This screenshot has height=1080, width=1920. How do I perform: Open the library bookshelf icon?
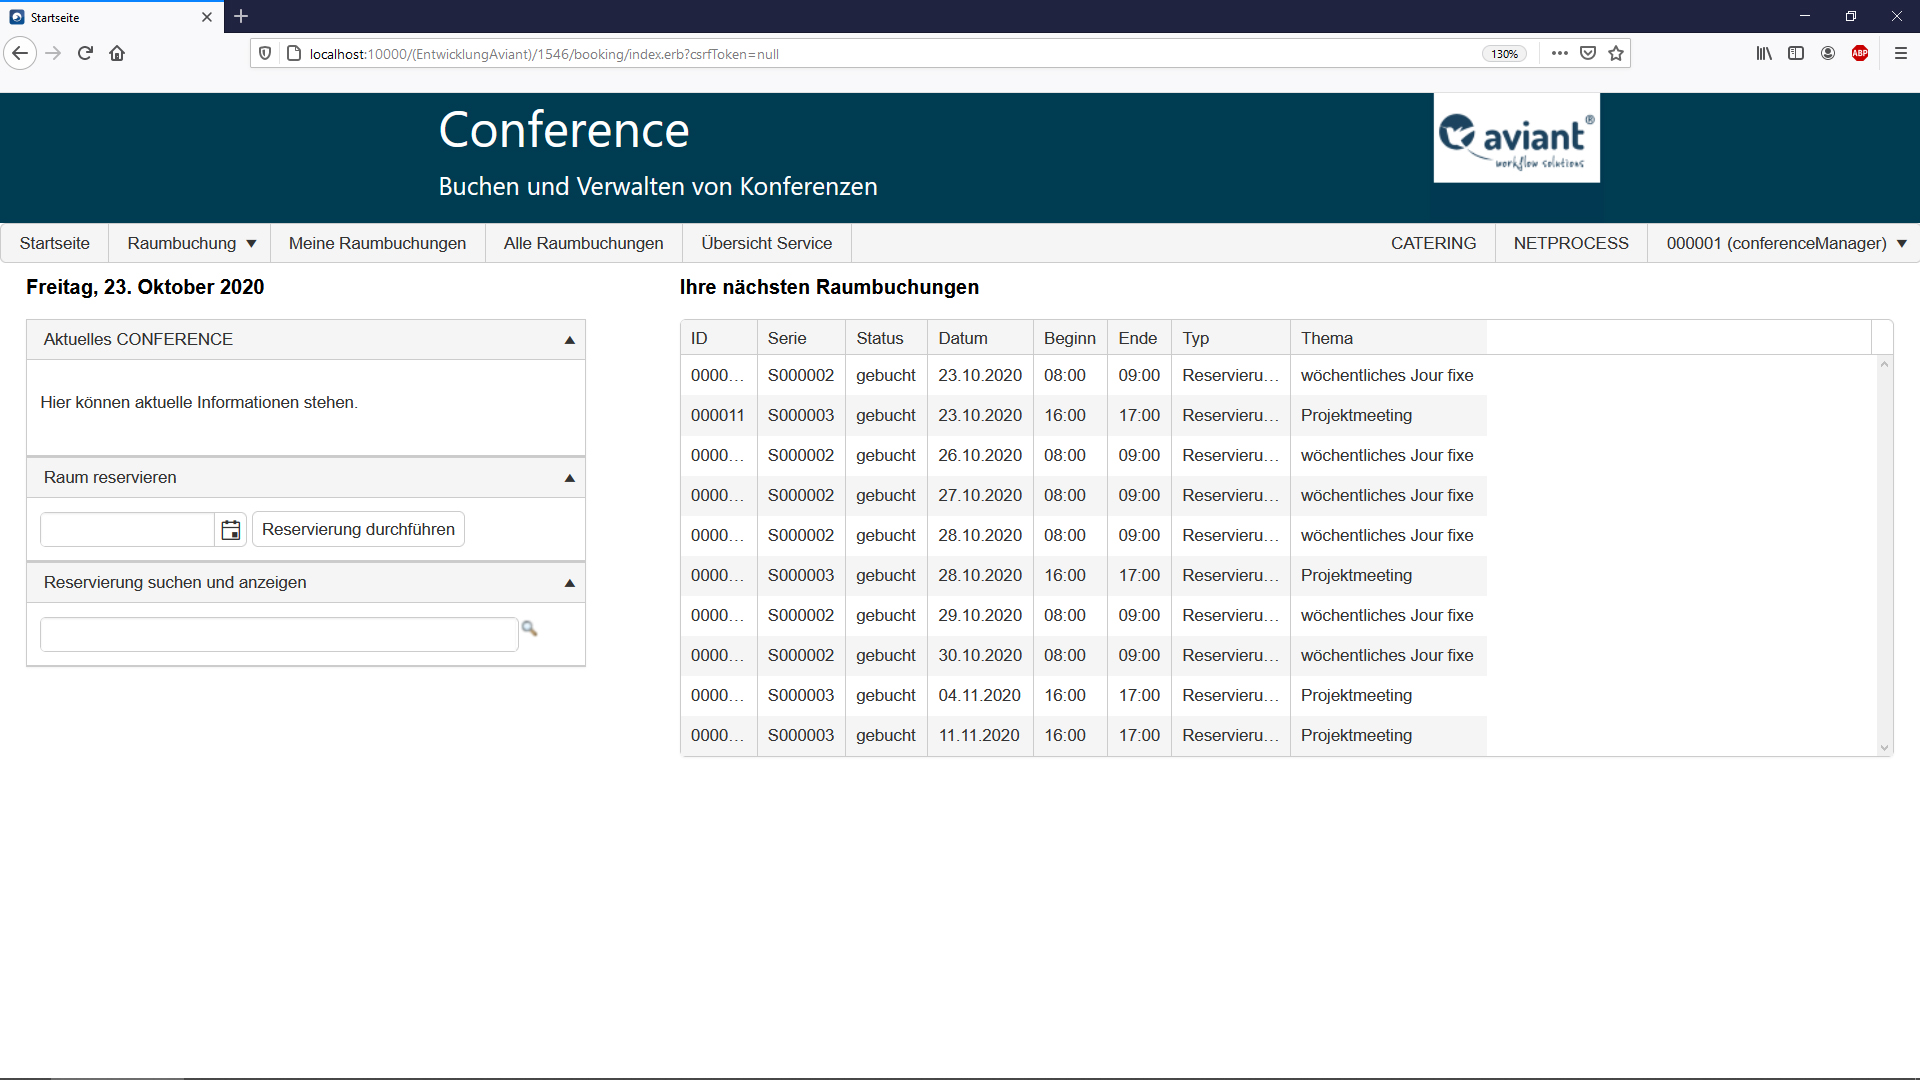(1764, 53)
